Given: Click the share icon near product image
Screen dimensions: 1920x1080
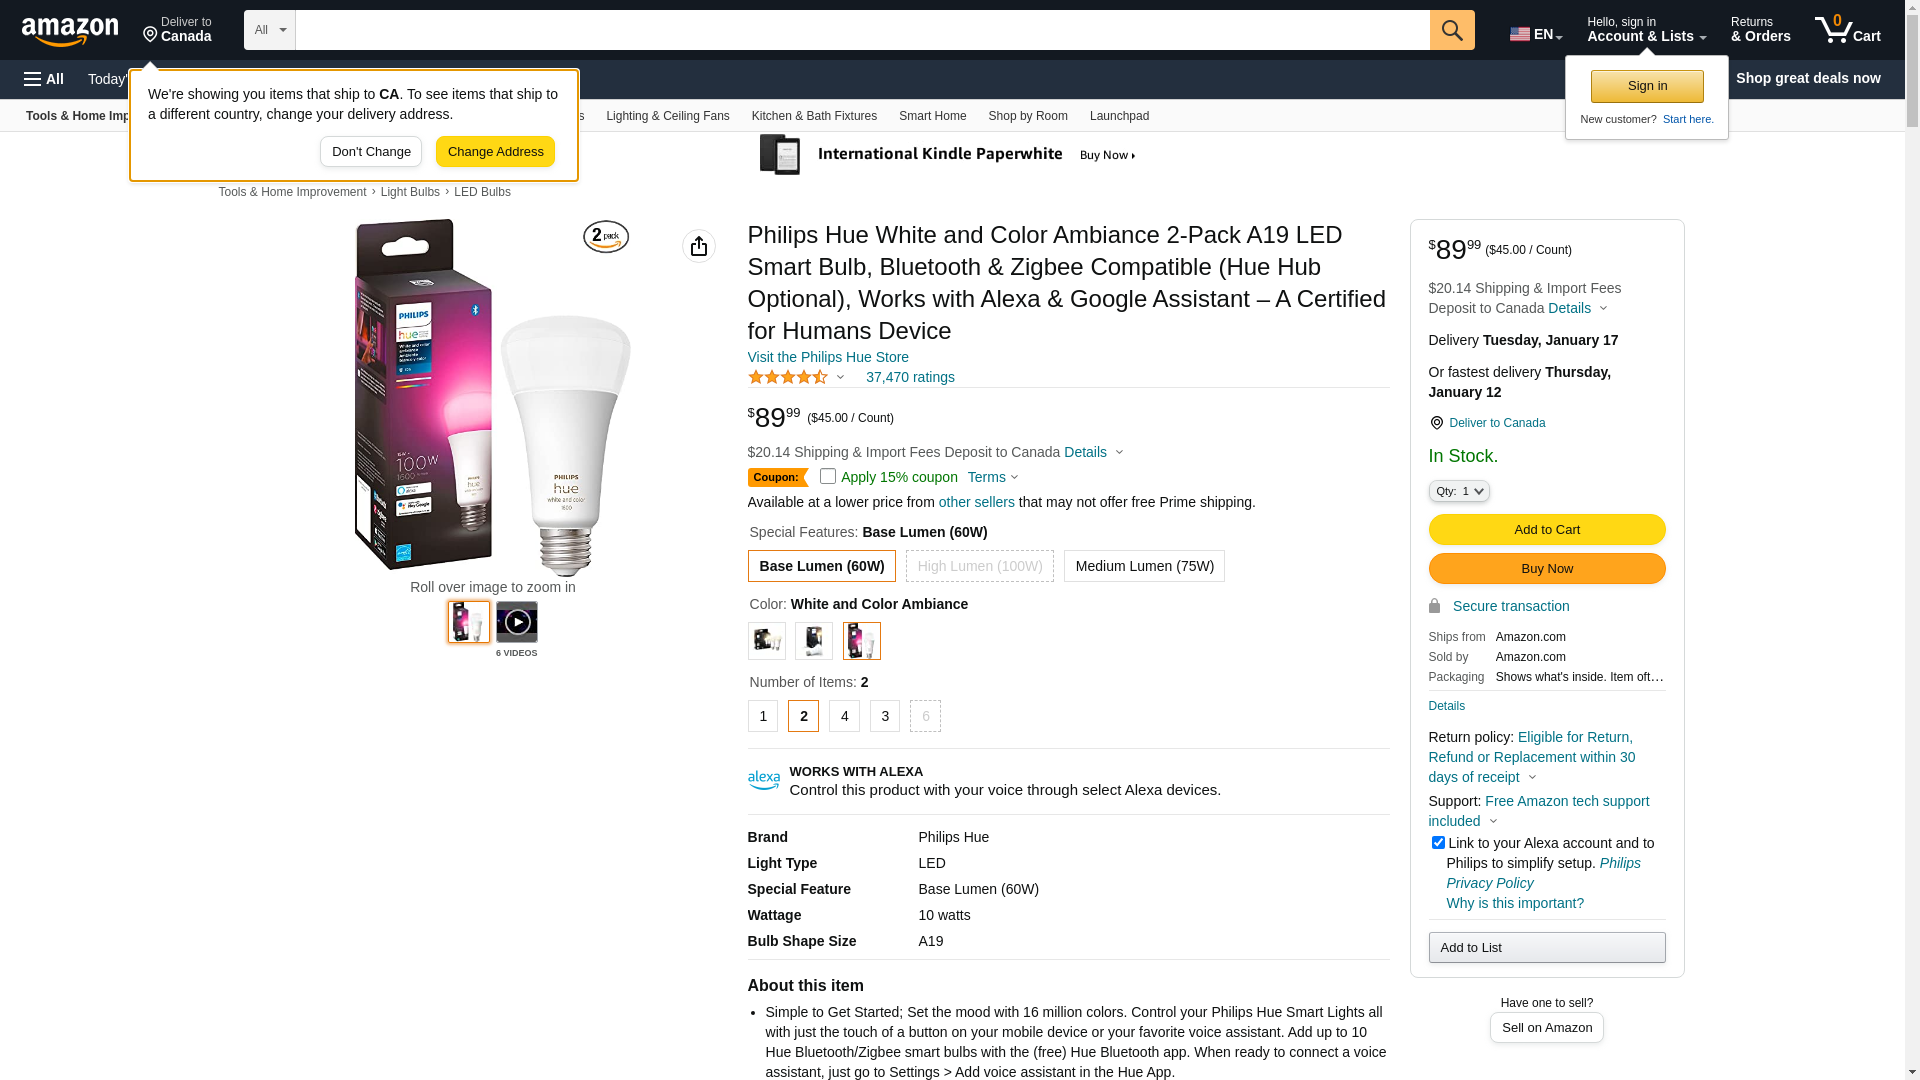Looking at the screenshot, I should click(698, 246).
